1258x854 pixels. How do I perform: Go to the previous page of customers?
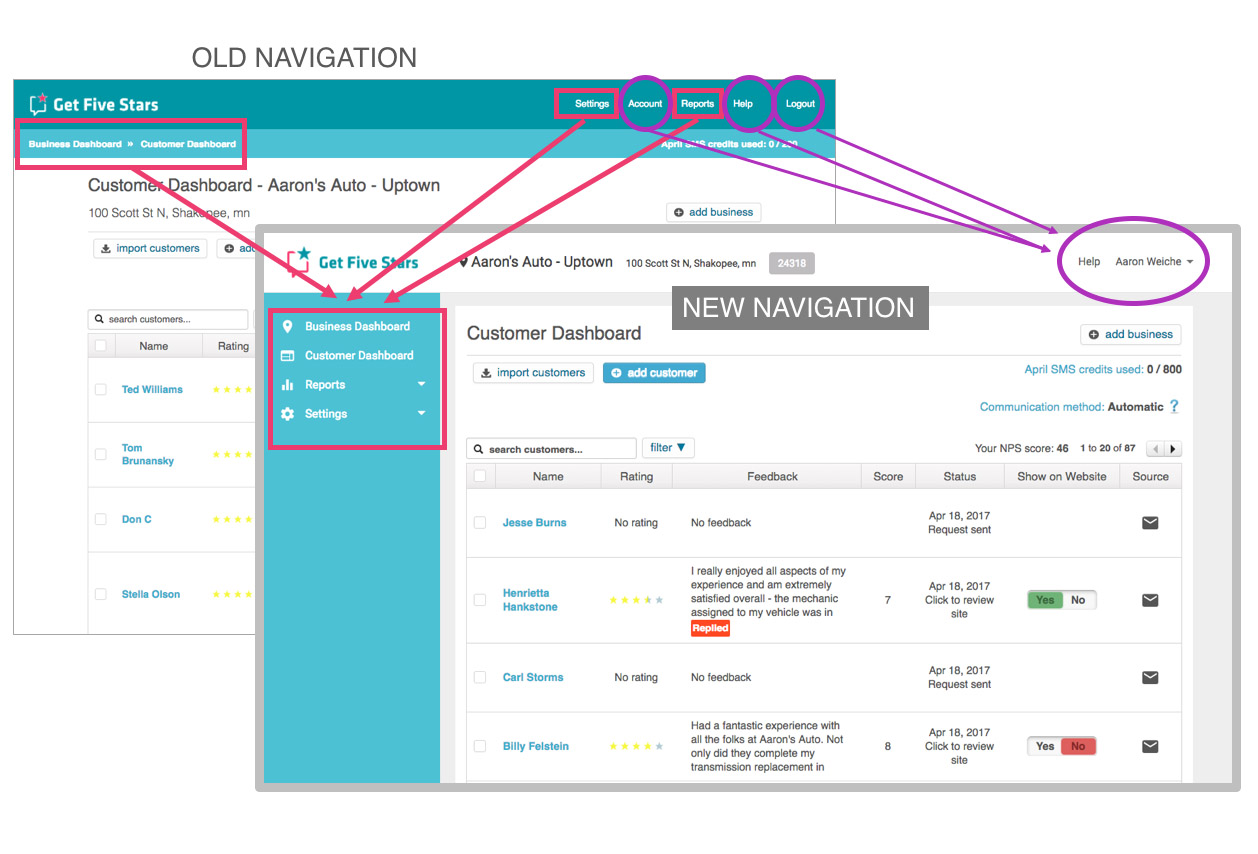point(1156,449)
